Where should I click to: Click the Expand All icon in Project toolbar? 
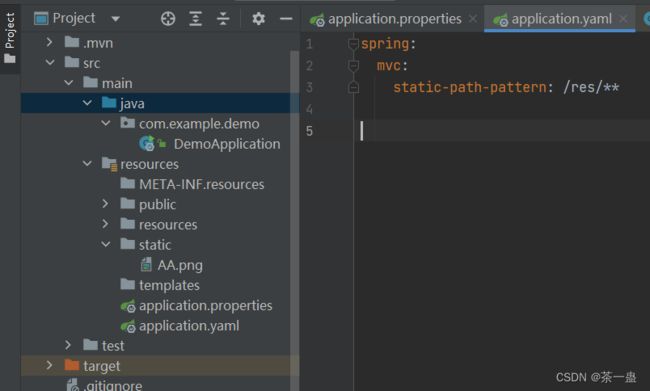click(x=196, y=19)
